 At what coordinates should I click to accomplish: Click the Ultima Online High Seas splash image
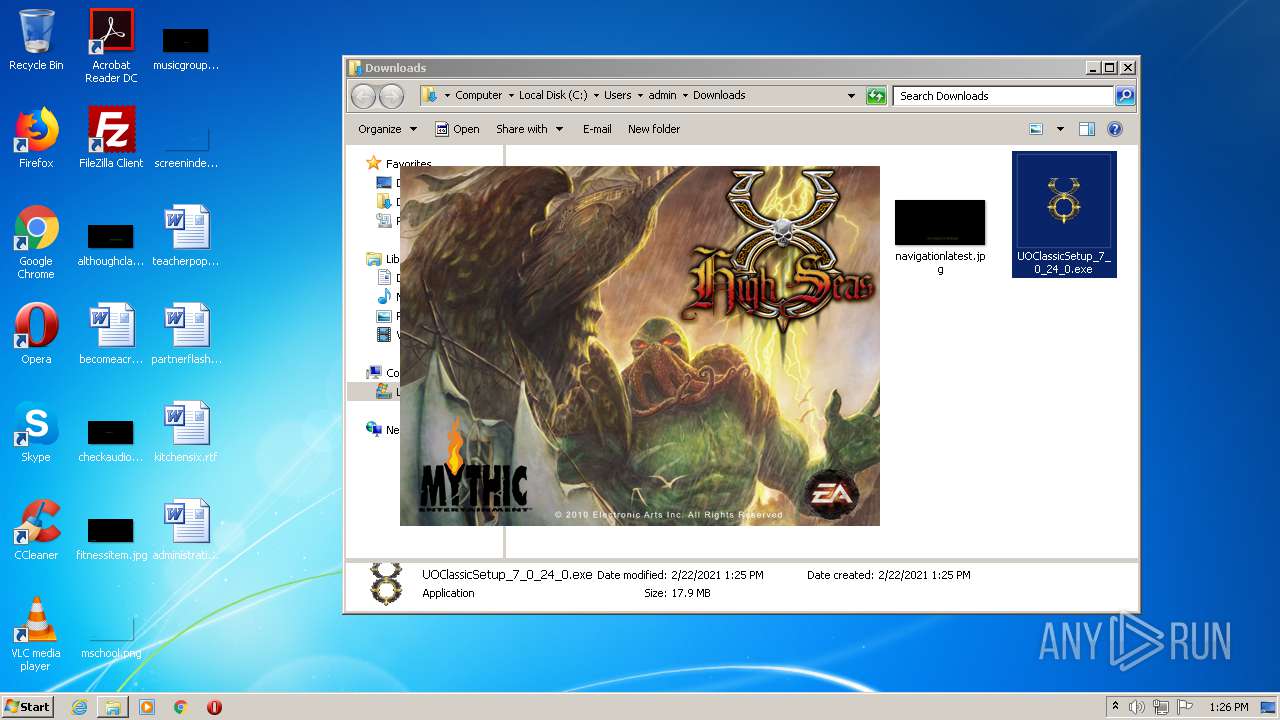coord(640,346)
